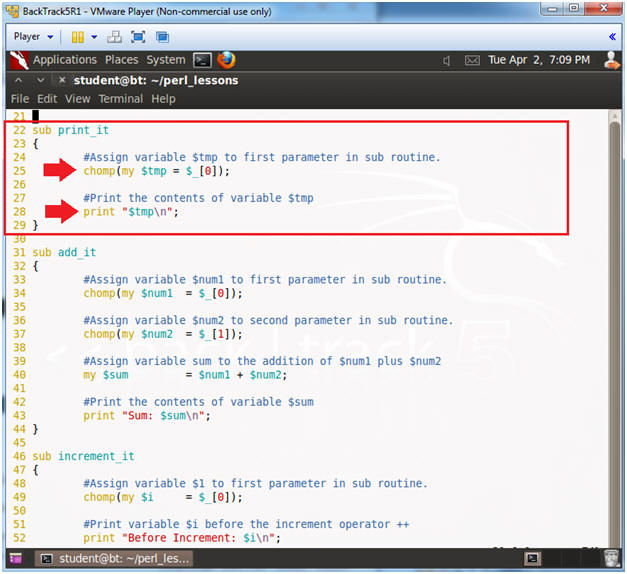This screenshot has width=627, height=574.
Task: Click 'chomp(my $num1' on line 34
Action: (x=128, y=293)
